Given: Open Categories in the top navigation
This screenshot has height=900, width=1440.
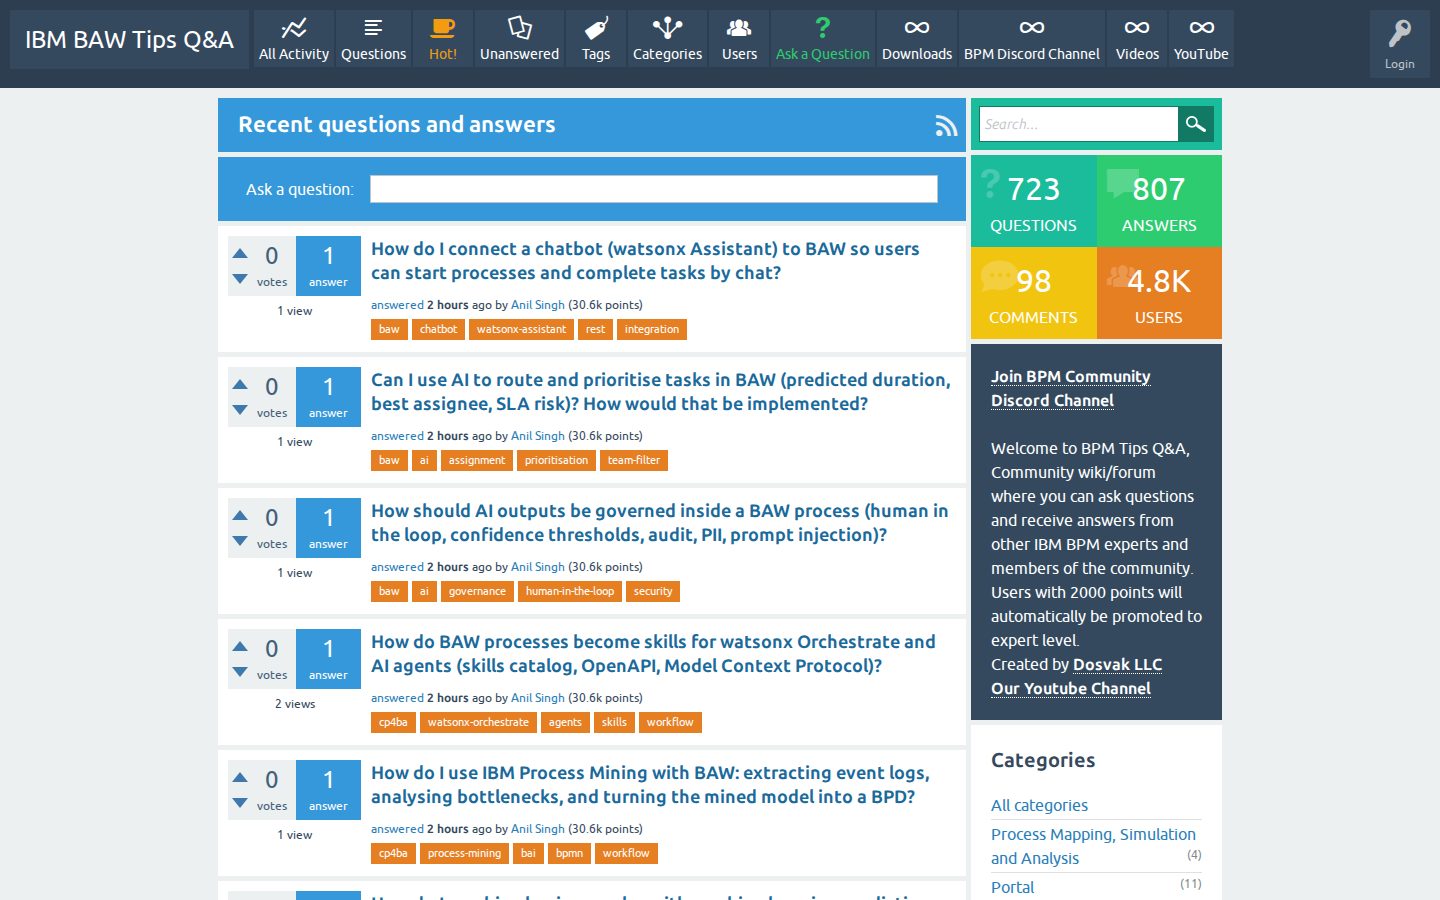Looking at the screenshot, I should click(667, 39).
